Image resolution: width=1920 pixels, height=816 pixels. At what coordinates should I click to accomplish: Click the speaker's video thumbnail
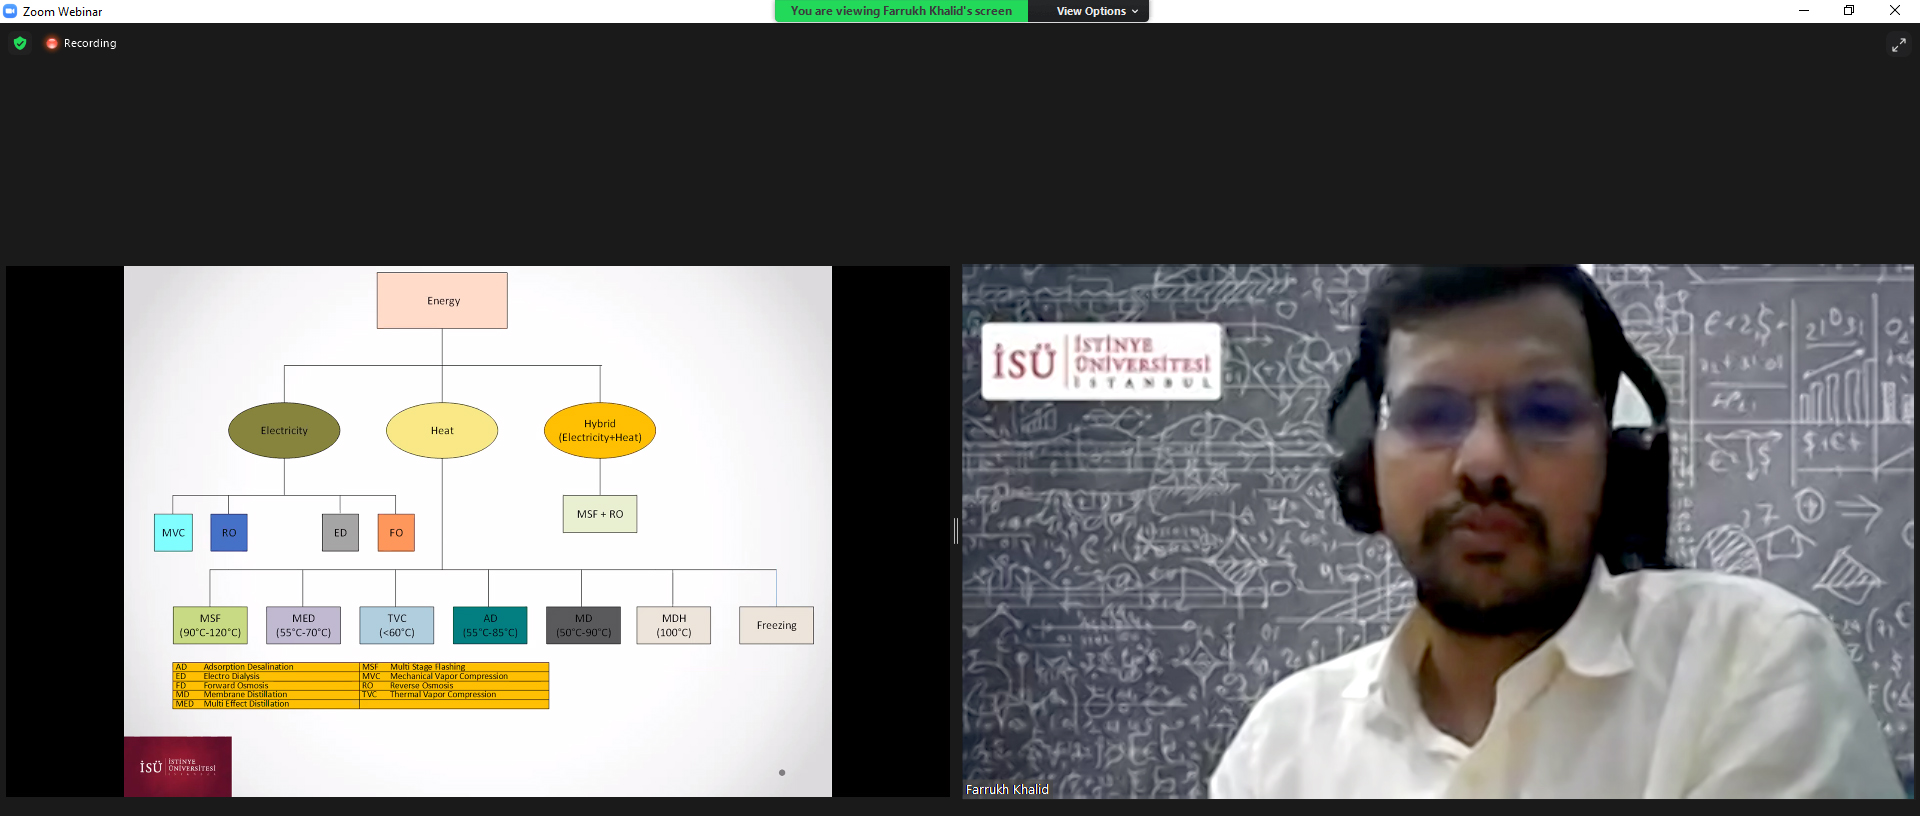(x=1437, y=530)
